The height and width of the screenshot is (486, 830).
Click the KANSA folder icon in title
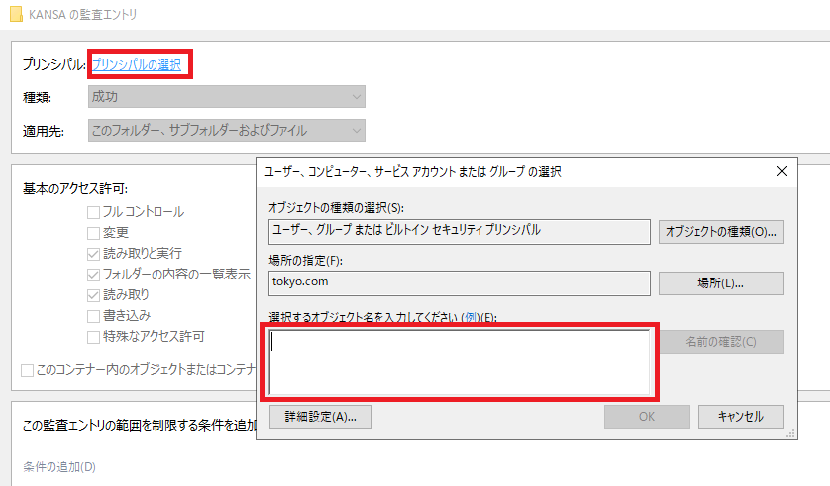16,14
